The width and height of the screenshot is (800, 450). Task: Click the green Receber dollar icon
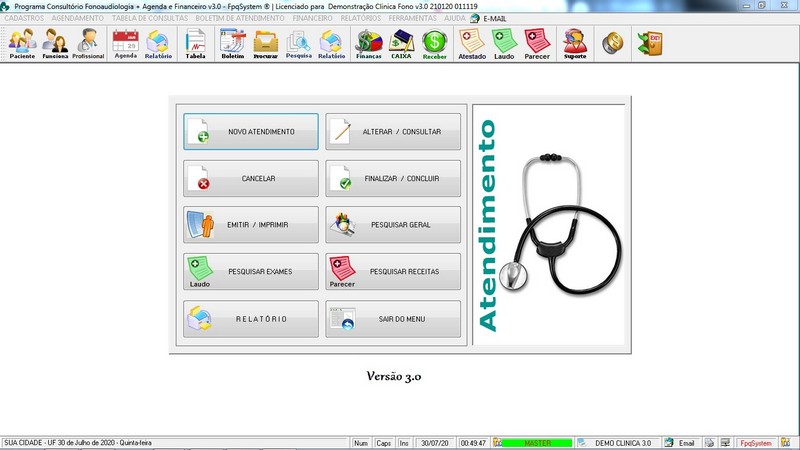click(435, 44)
